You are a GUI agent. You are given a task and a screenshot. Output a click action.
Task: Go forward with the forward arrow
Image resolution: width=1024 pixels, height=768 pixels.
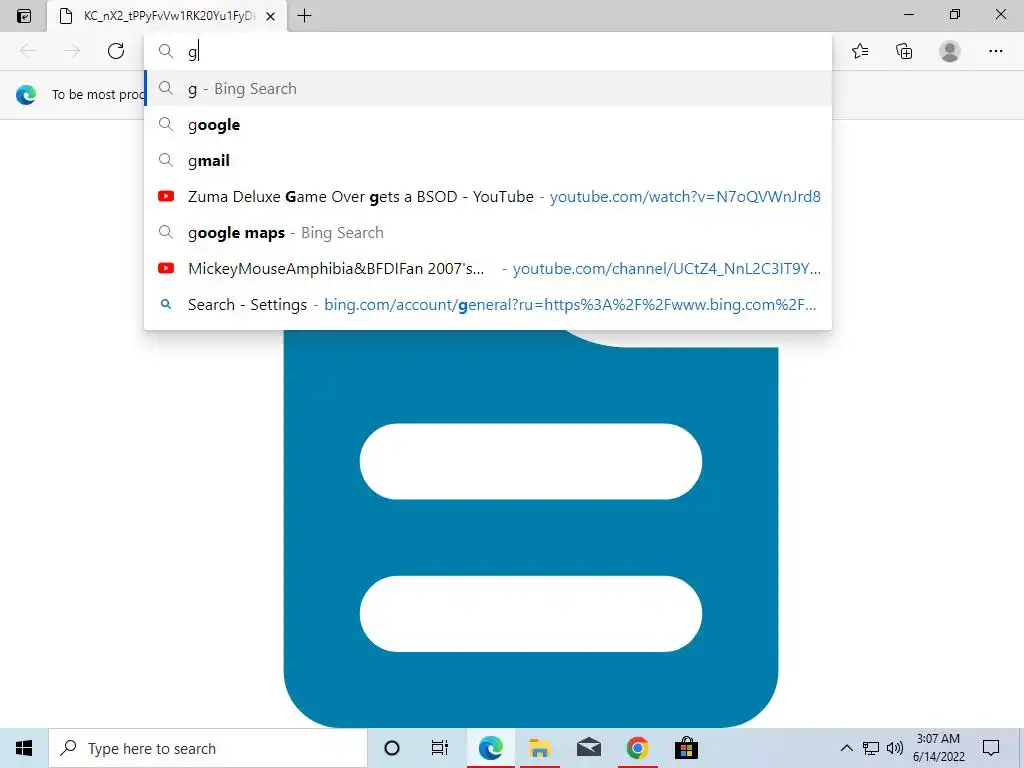coord(72,51)
